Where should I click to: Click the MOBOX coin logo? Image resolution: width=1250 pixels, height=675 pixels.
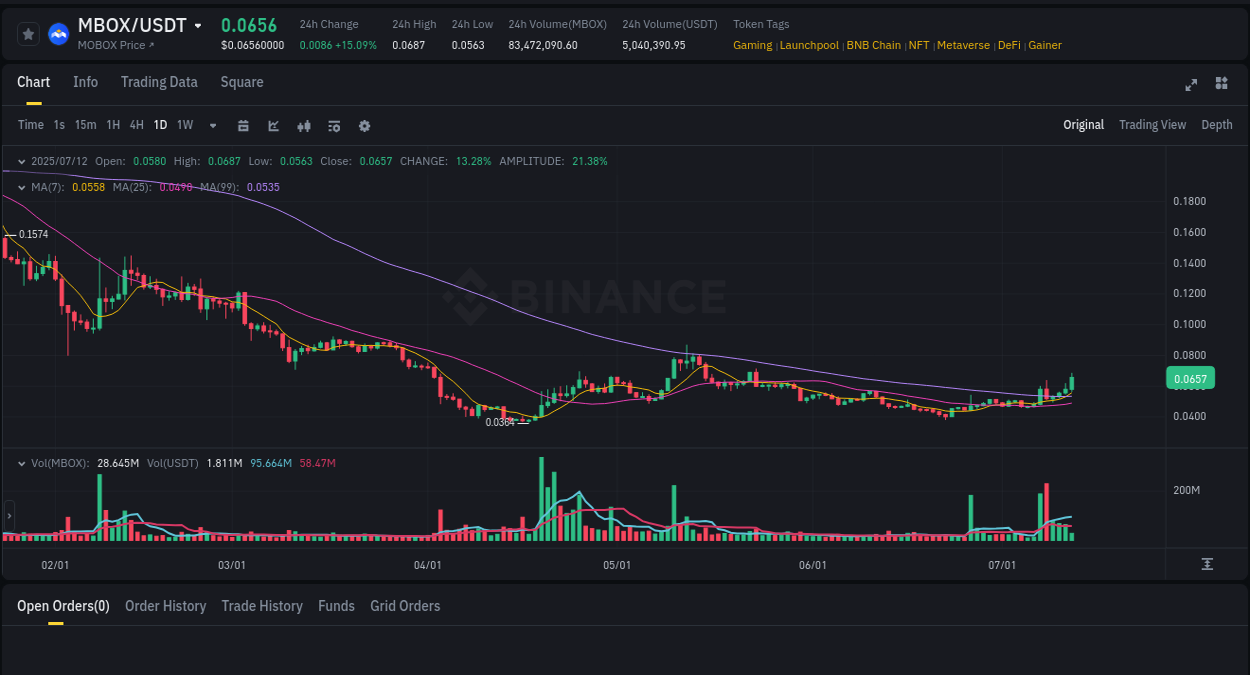tap(59, 33)
